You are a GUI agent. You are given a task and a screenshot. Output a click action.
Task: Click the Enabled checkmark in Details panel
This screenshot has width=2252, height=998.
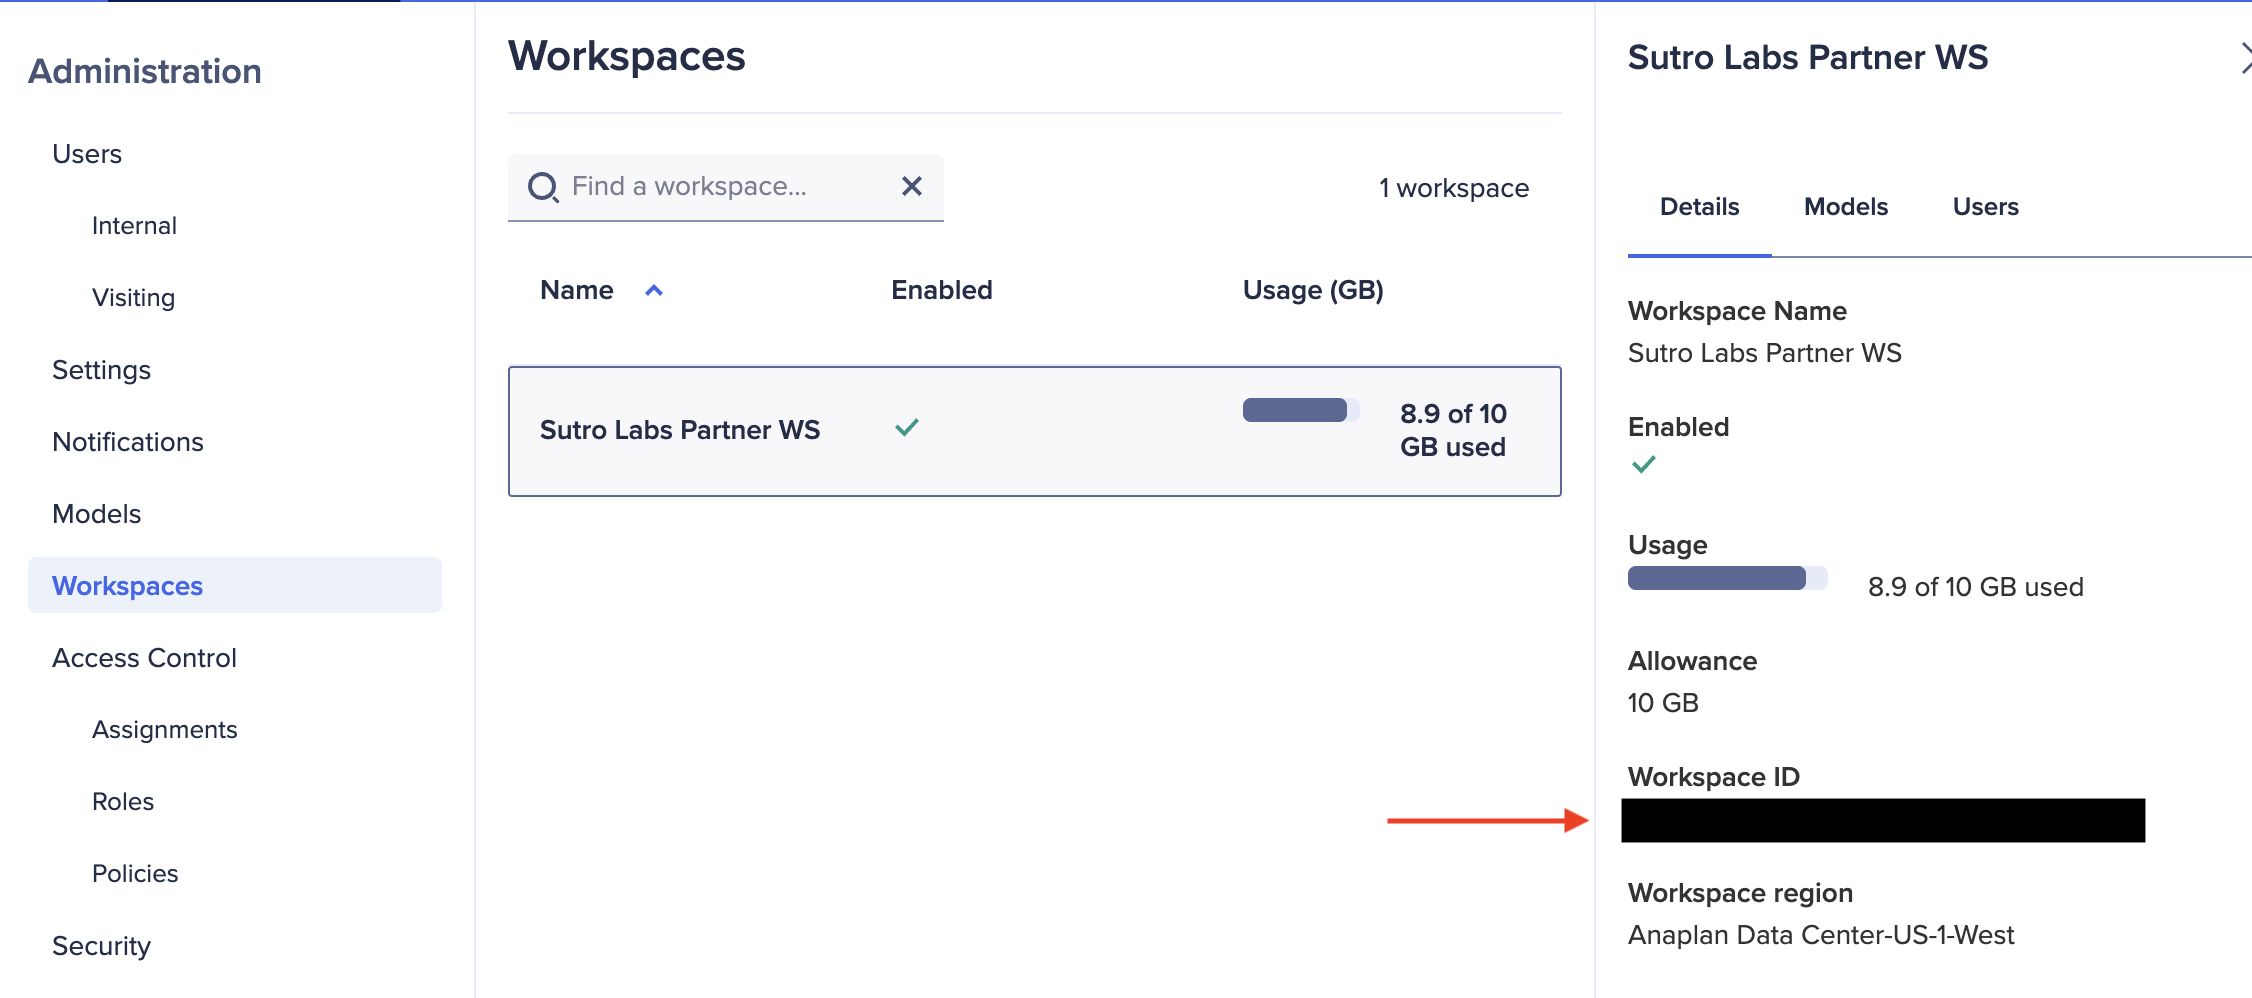tap(1643, 464)
